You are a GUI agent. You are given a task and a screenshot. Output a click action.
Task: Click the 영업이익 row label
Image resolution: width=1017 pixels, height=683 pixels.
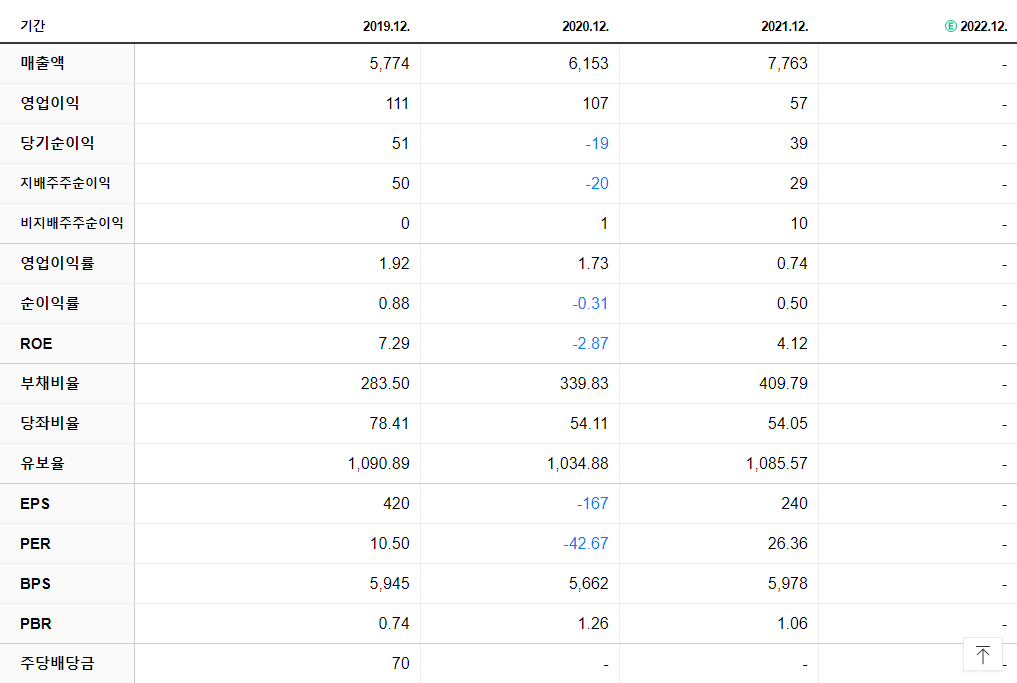[x=49, y=103]
